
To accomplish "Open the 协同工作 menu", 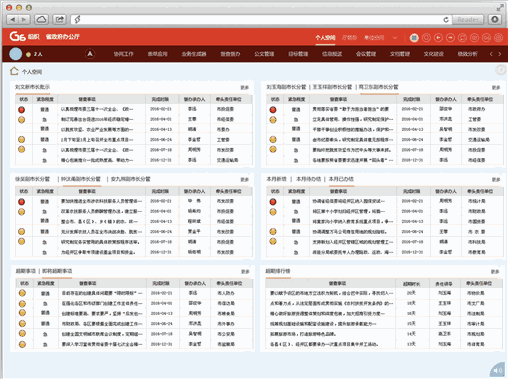I will pos(124,54).
